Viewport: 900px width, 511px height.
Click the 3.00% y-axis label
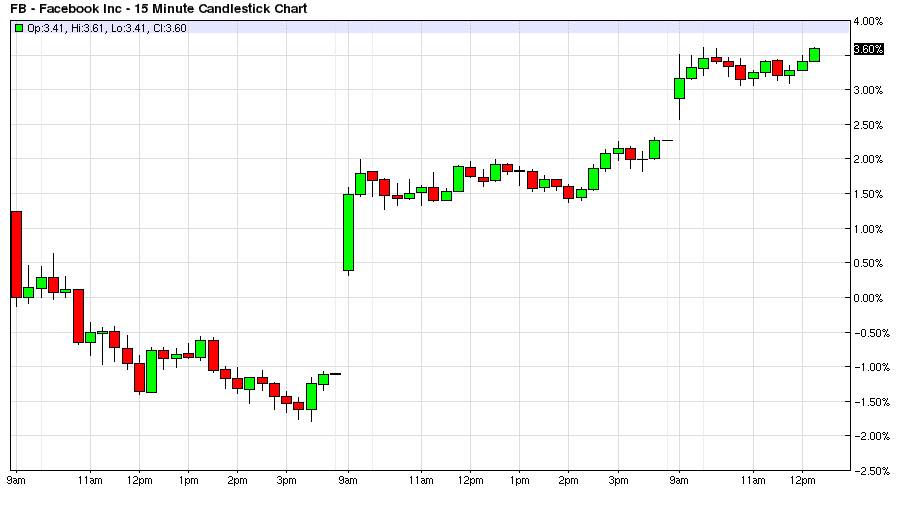(868, 91)
